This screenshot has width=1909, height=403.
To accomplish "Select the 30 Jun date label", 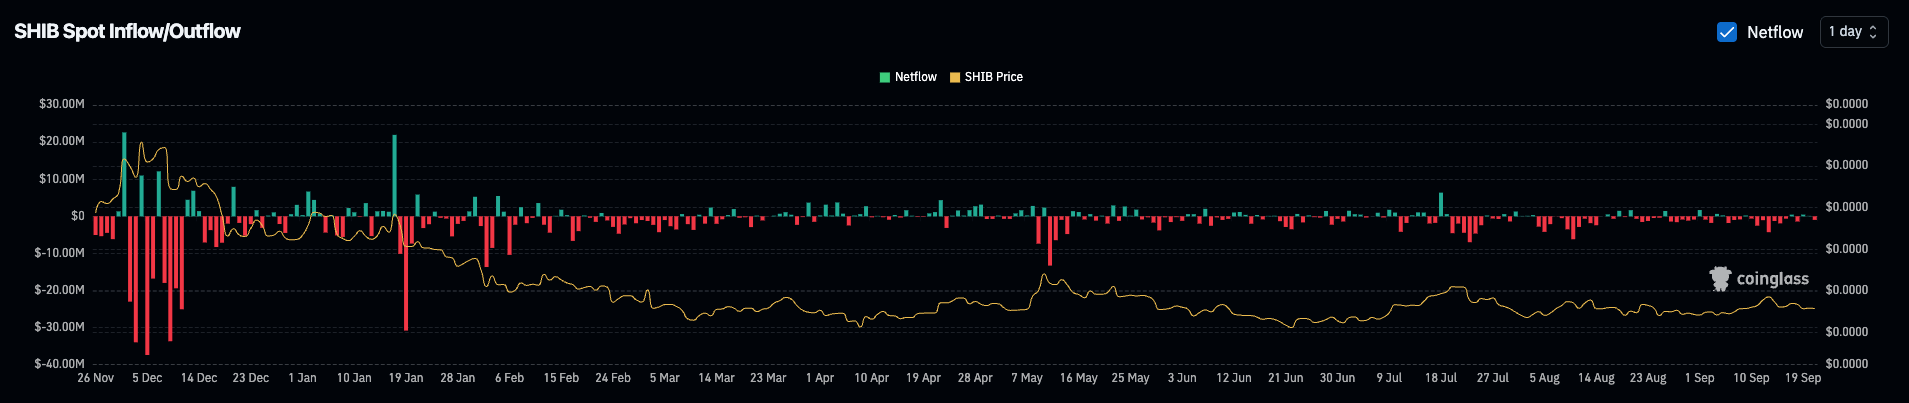I will pos(1338,378).
